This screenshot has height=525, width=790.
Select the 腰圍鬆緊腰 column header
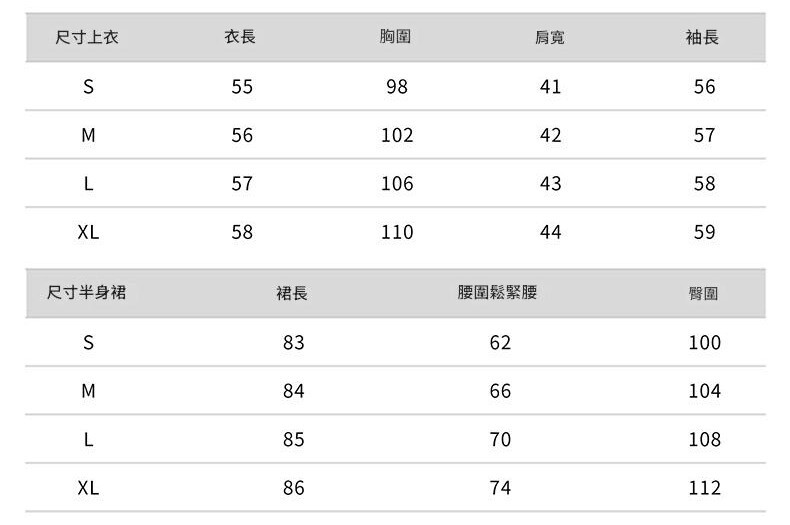[498, 293]
